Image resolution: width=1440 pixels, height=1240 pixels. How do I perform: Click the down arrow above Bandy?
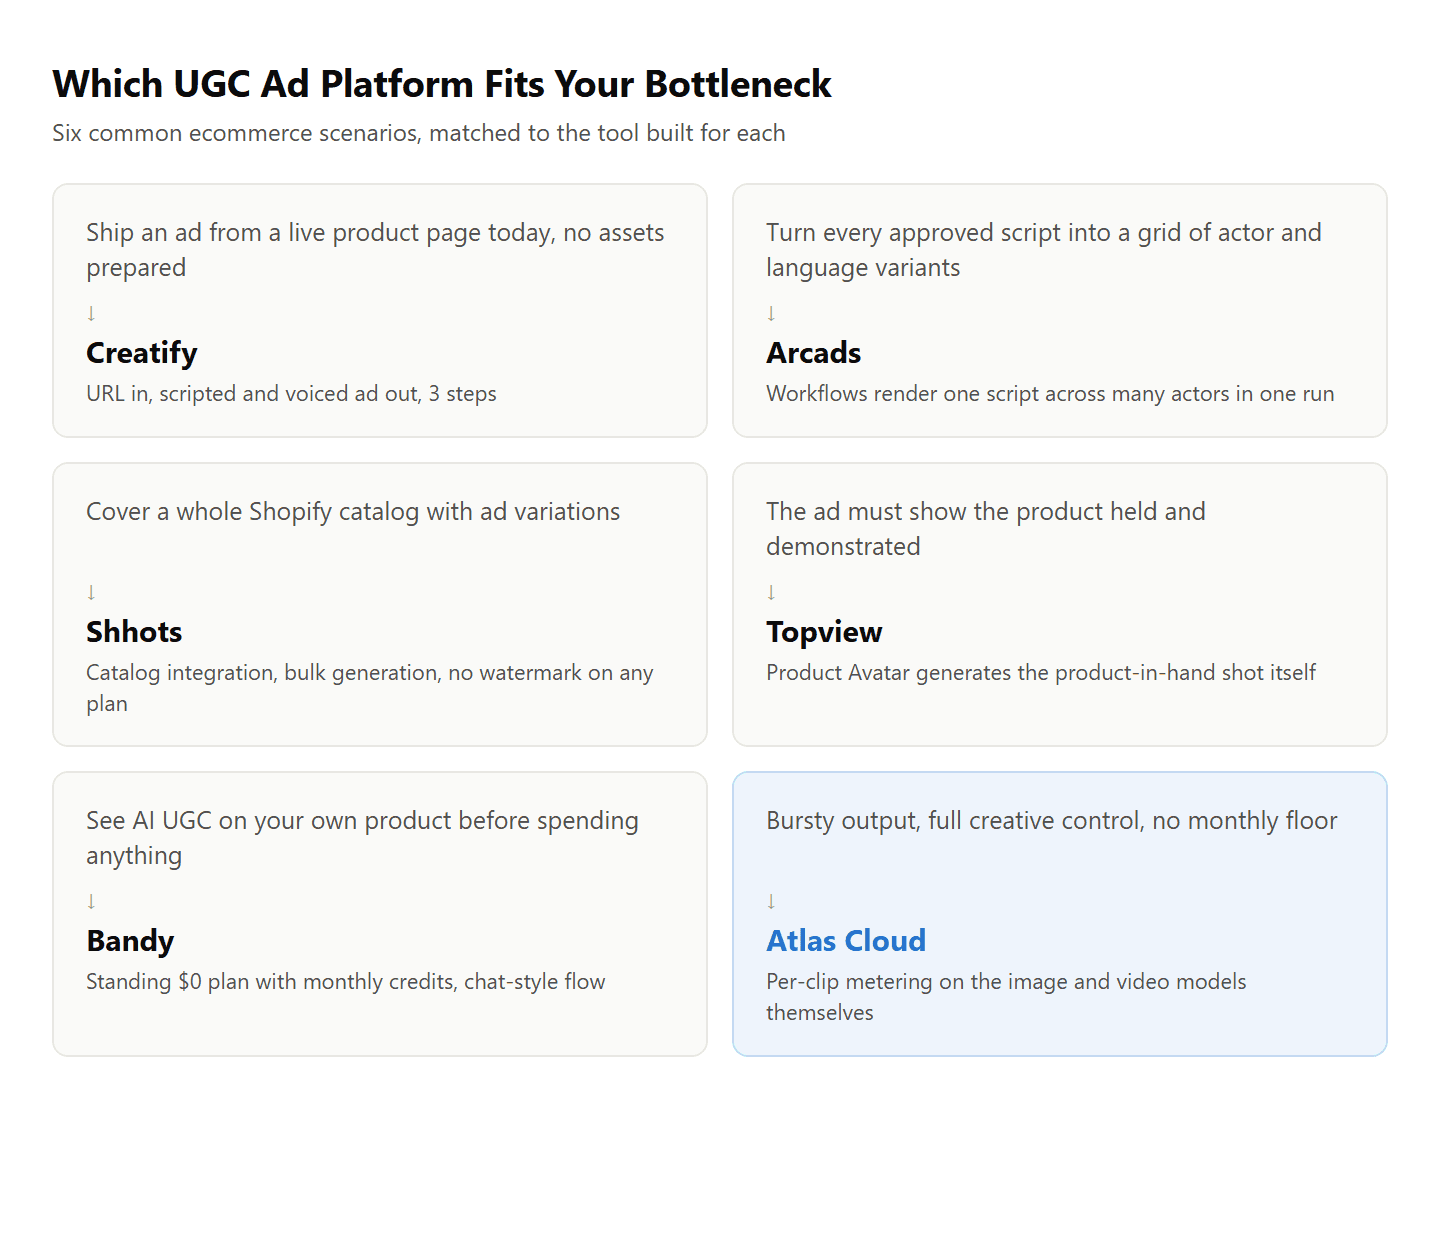tap(91, 902)
